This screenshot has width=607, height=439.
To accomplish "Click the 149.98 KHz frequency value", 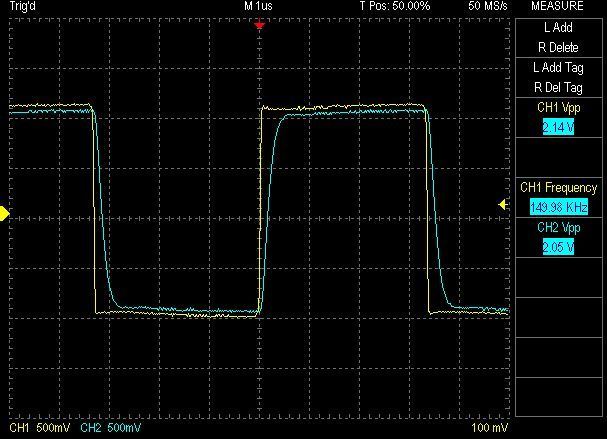I will (x=559, y=207).
